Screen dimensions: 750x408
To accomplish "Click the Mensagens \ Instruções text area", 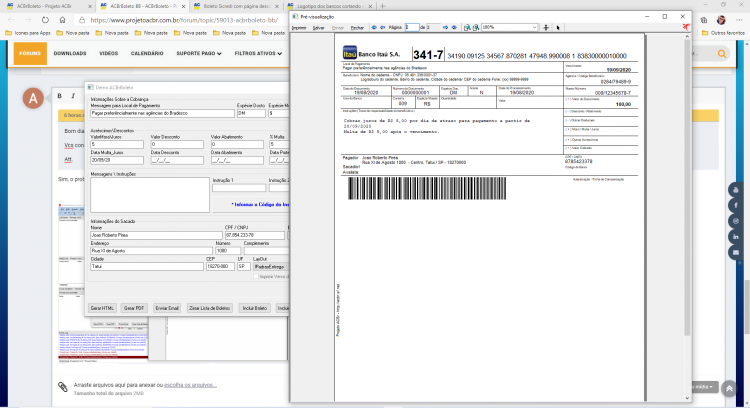I will tap(150, 195).
